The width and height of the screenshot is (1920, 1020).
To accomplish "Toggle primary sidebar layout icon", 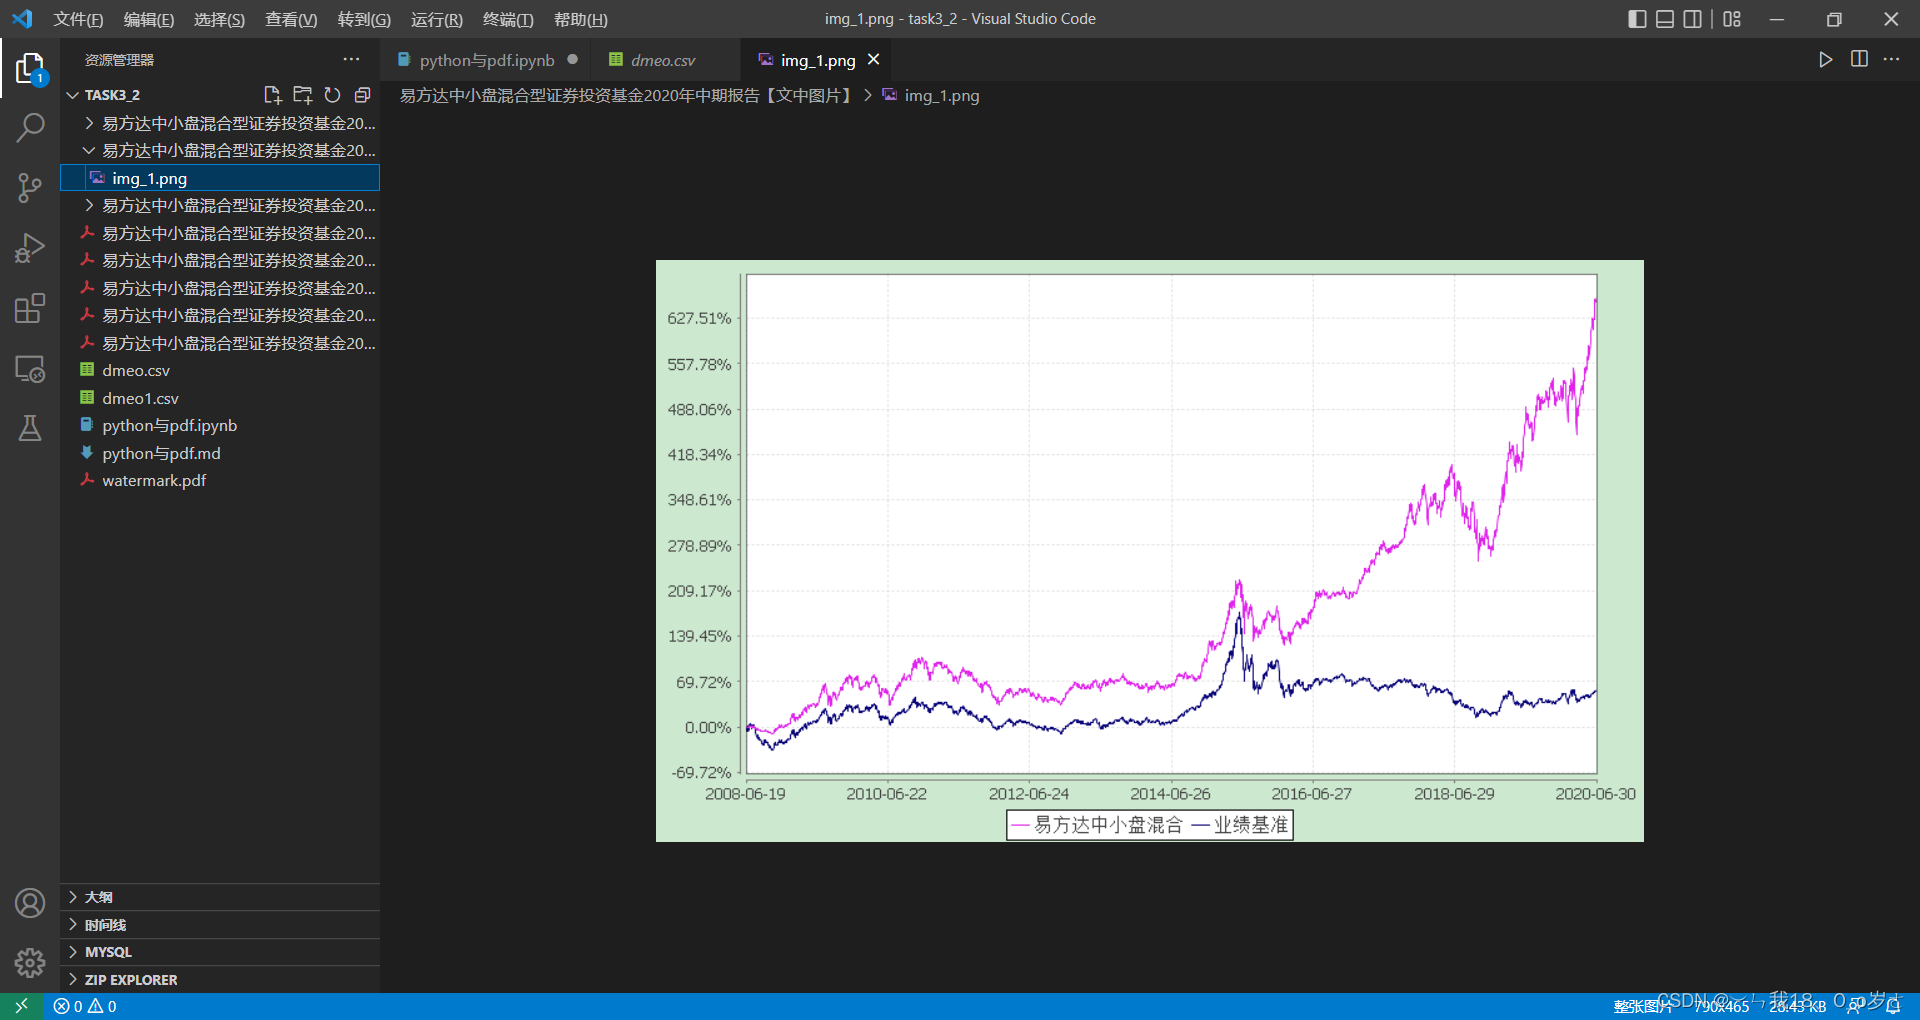I will point(1637,19).
